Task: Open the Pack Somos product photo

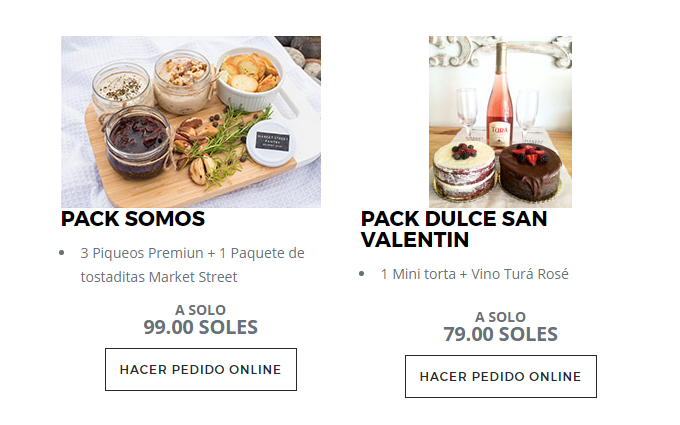Action: tap(191, 122)
